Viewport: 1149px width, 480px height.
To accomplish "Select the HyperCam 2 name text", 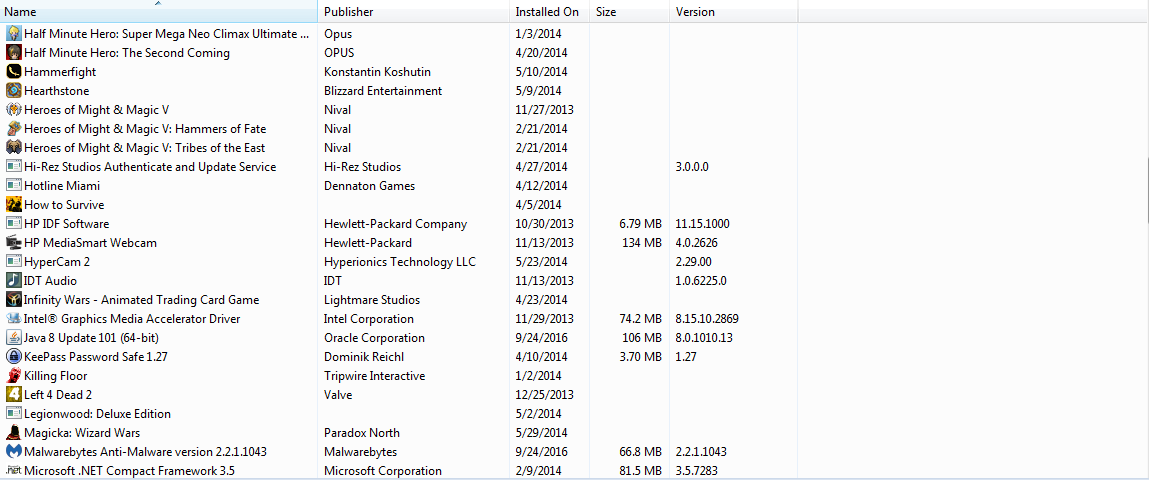I will [57, 262].
